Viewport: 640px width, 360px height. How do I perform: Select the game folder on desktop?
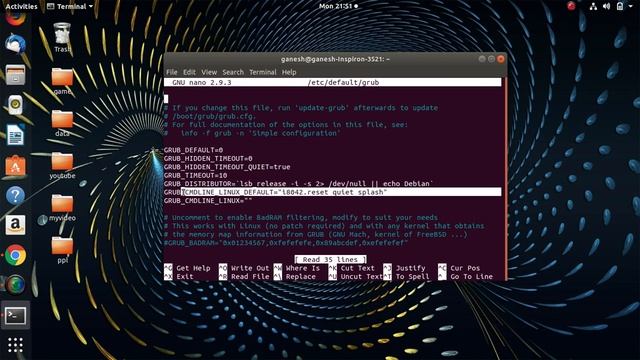pyautogui.click(x=62, y=81)
